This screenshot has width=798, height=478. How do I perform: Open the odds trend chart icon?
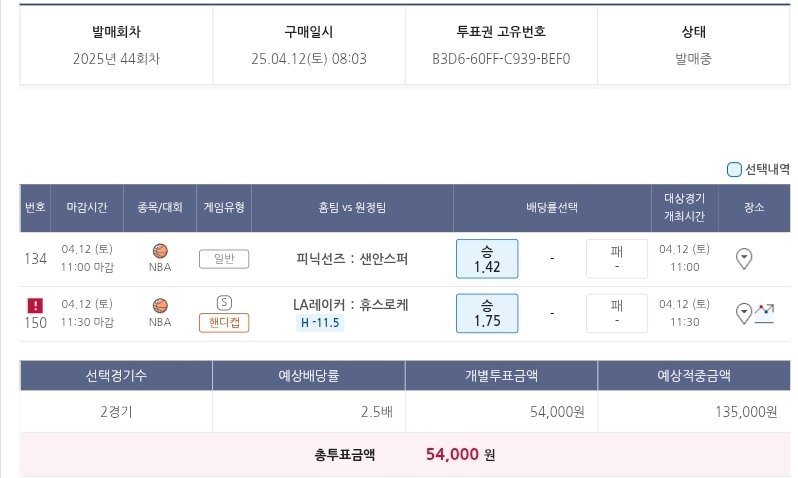coord(765,313)
